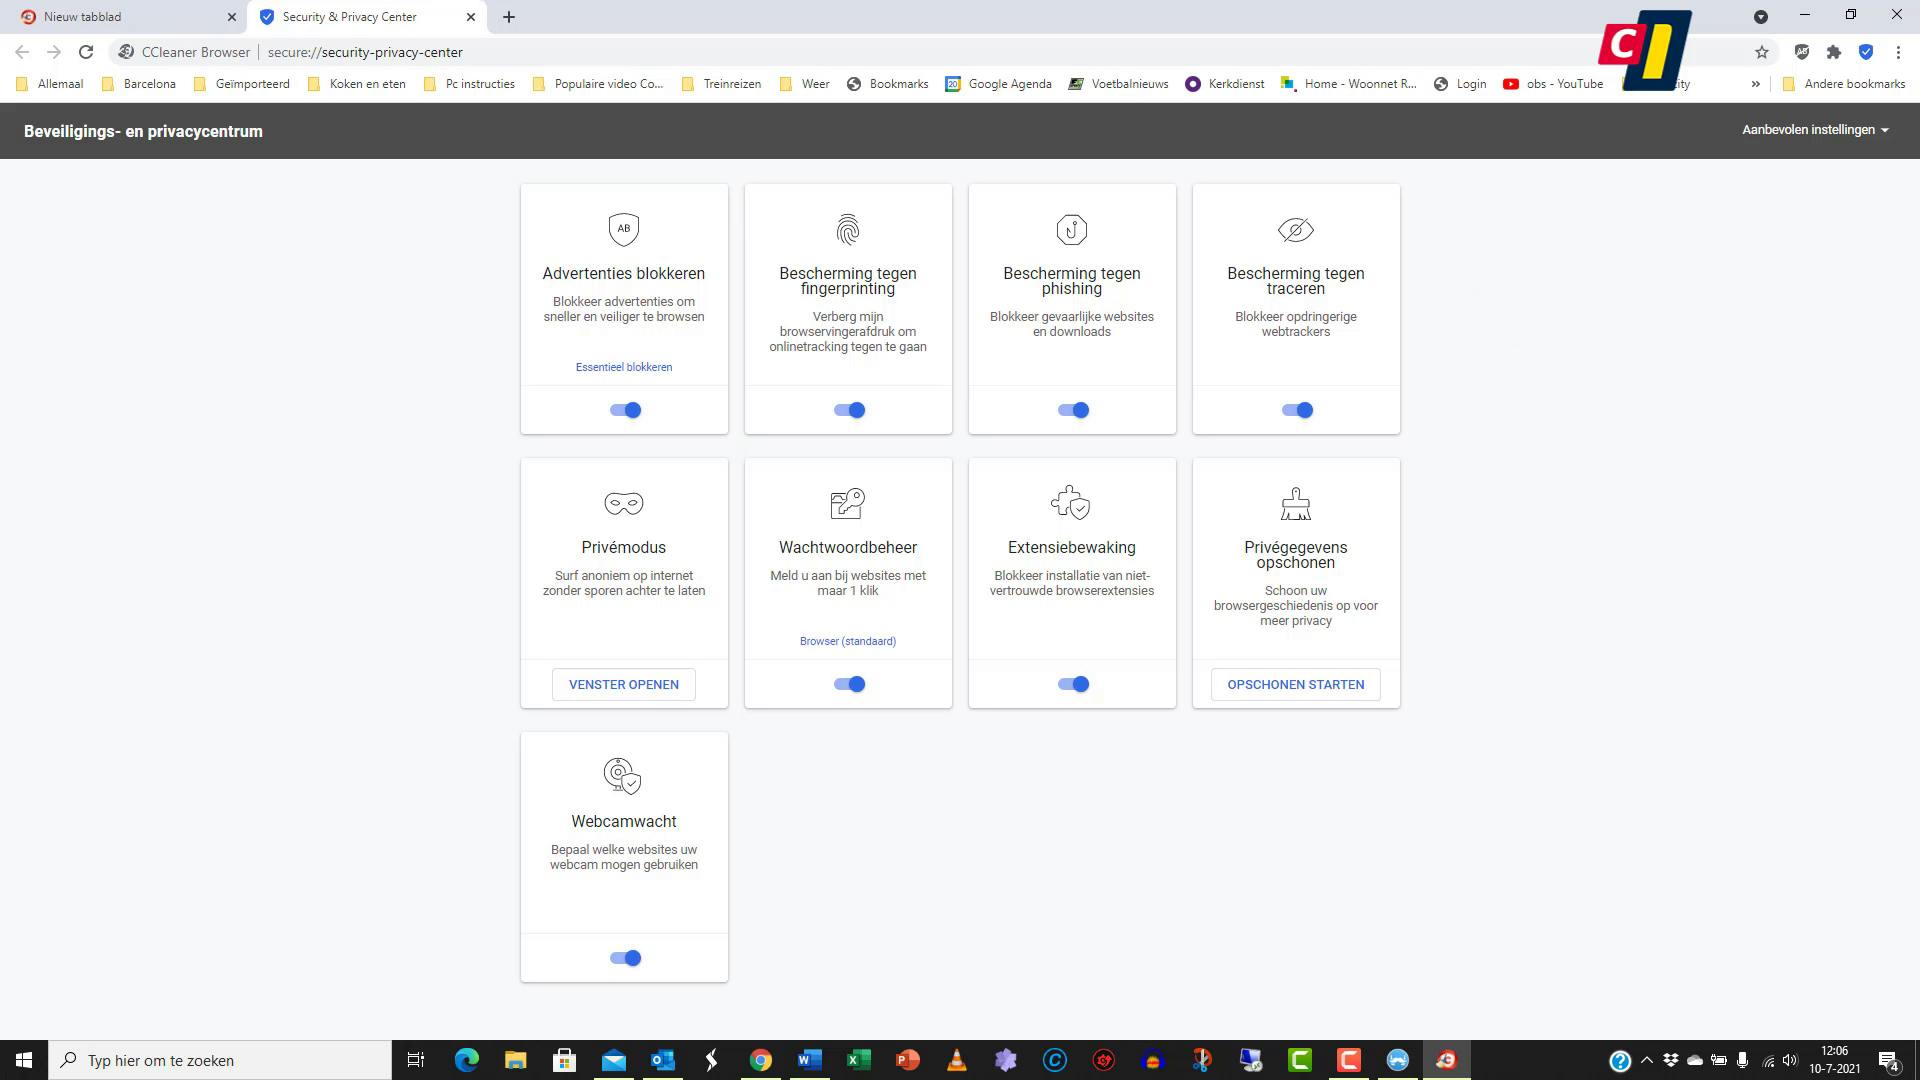Click the Webcamwacht camera icon
Image resolution: width=1920 pixels, height=1080 pixels.
pos(623,776)
